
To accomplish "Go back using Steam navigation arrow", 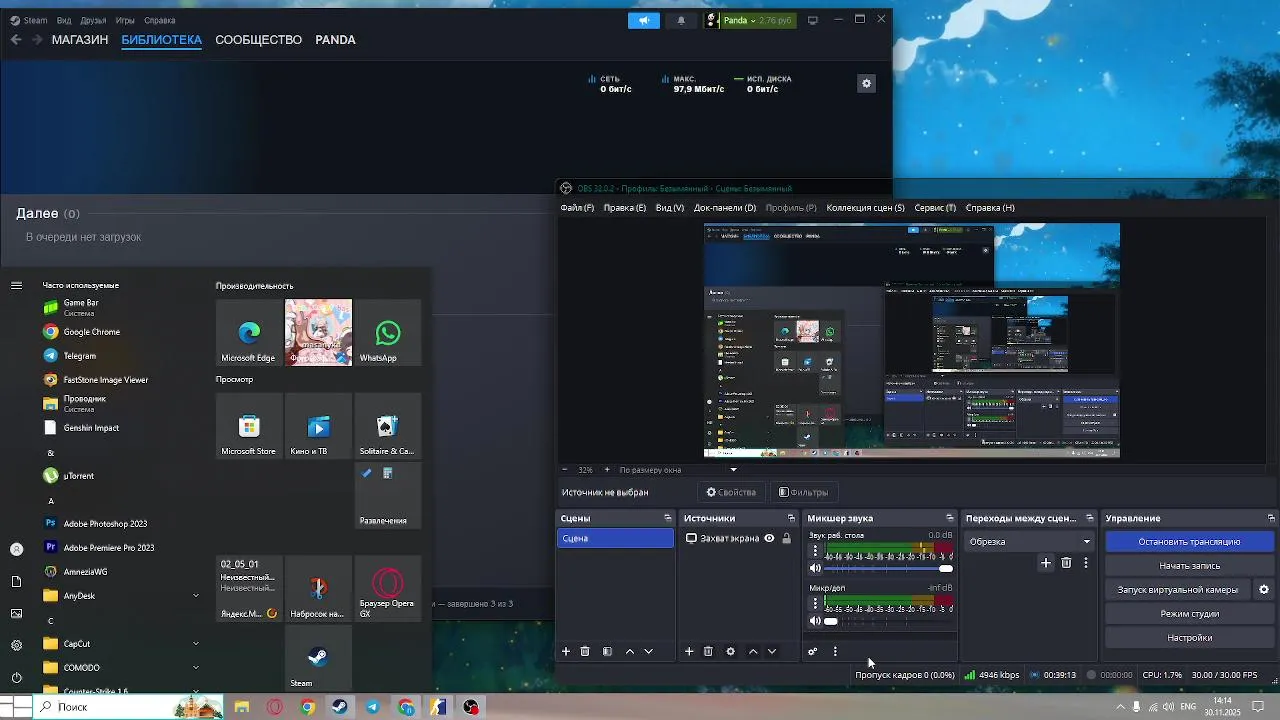I will click(16, 39).
